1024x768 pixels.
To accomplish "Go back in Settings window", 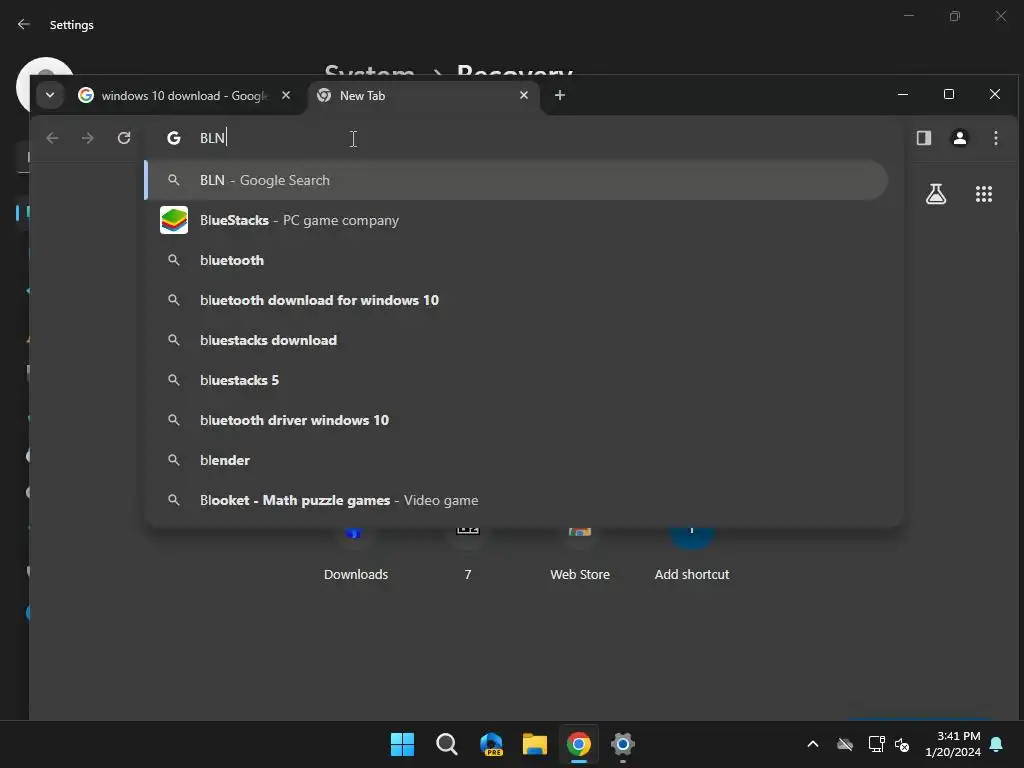I will pyautogui.click(x=24, y=24).
